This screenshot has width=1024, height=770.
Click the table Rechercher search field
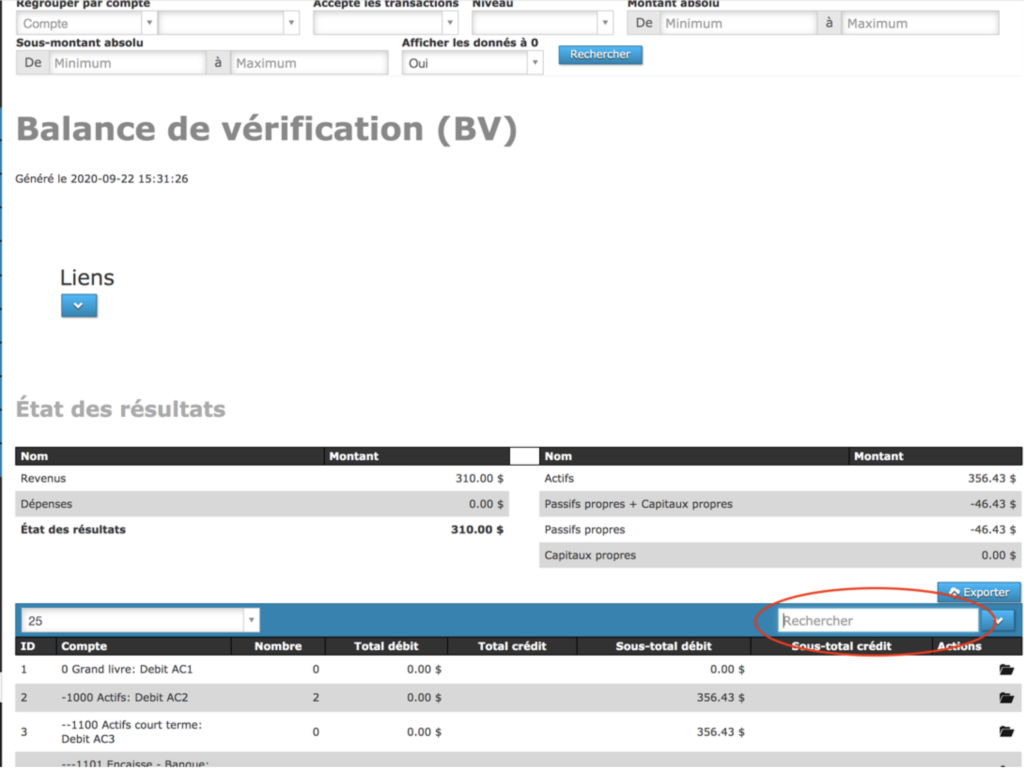(x=878, y=621)
